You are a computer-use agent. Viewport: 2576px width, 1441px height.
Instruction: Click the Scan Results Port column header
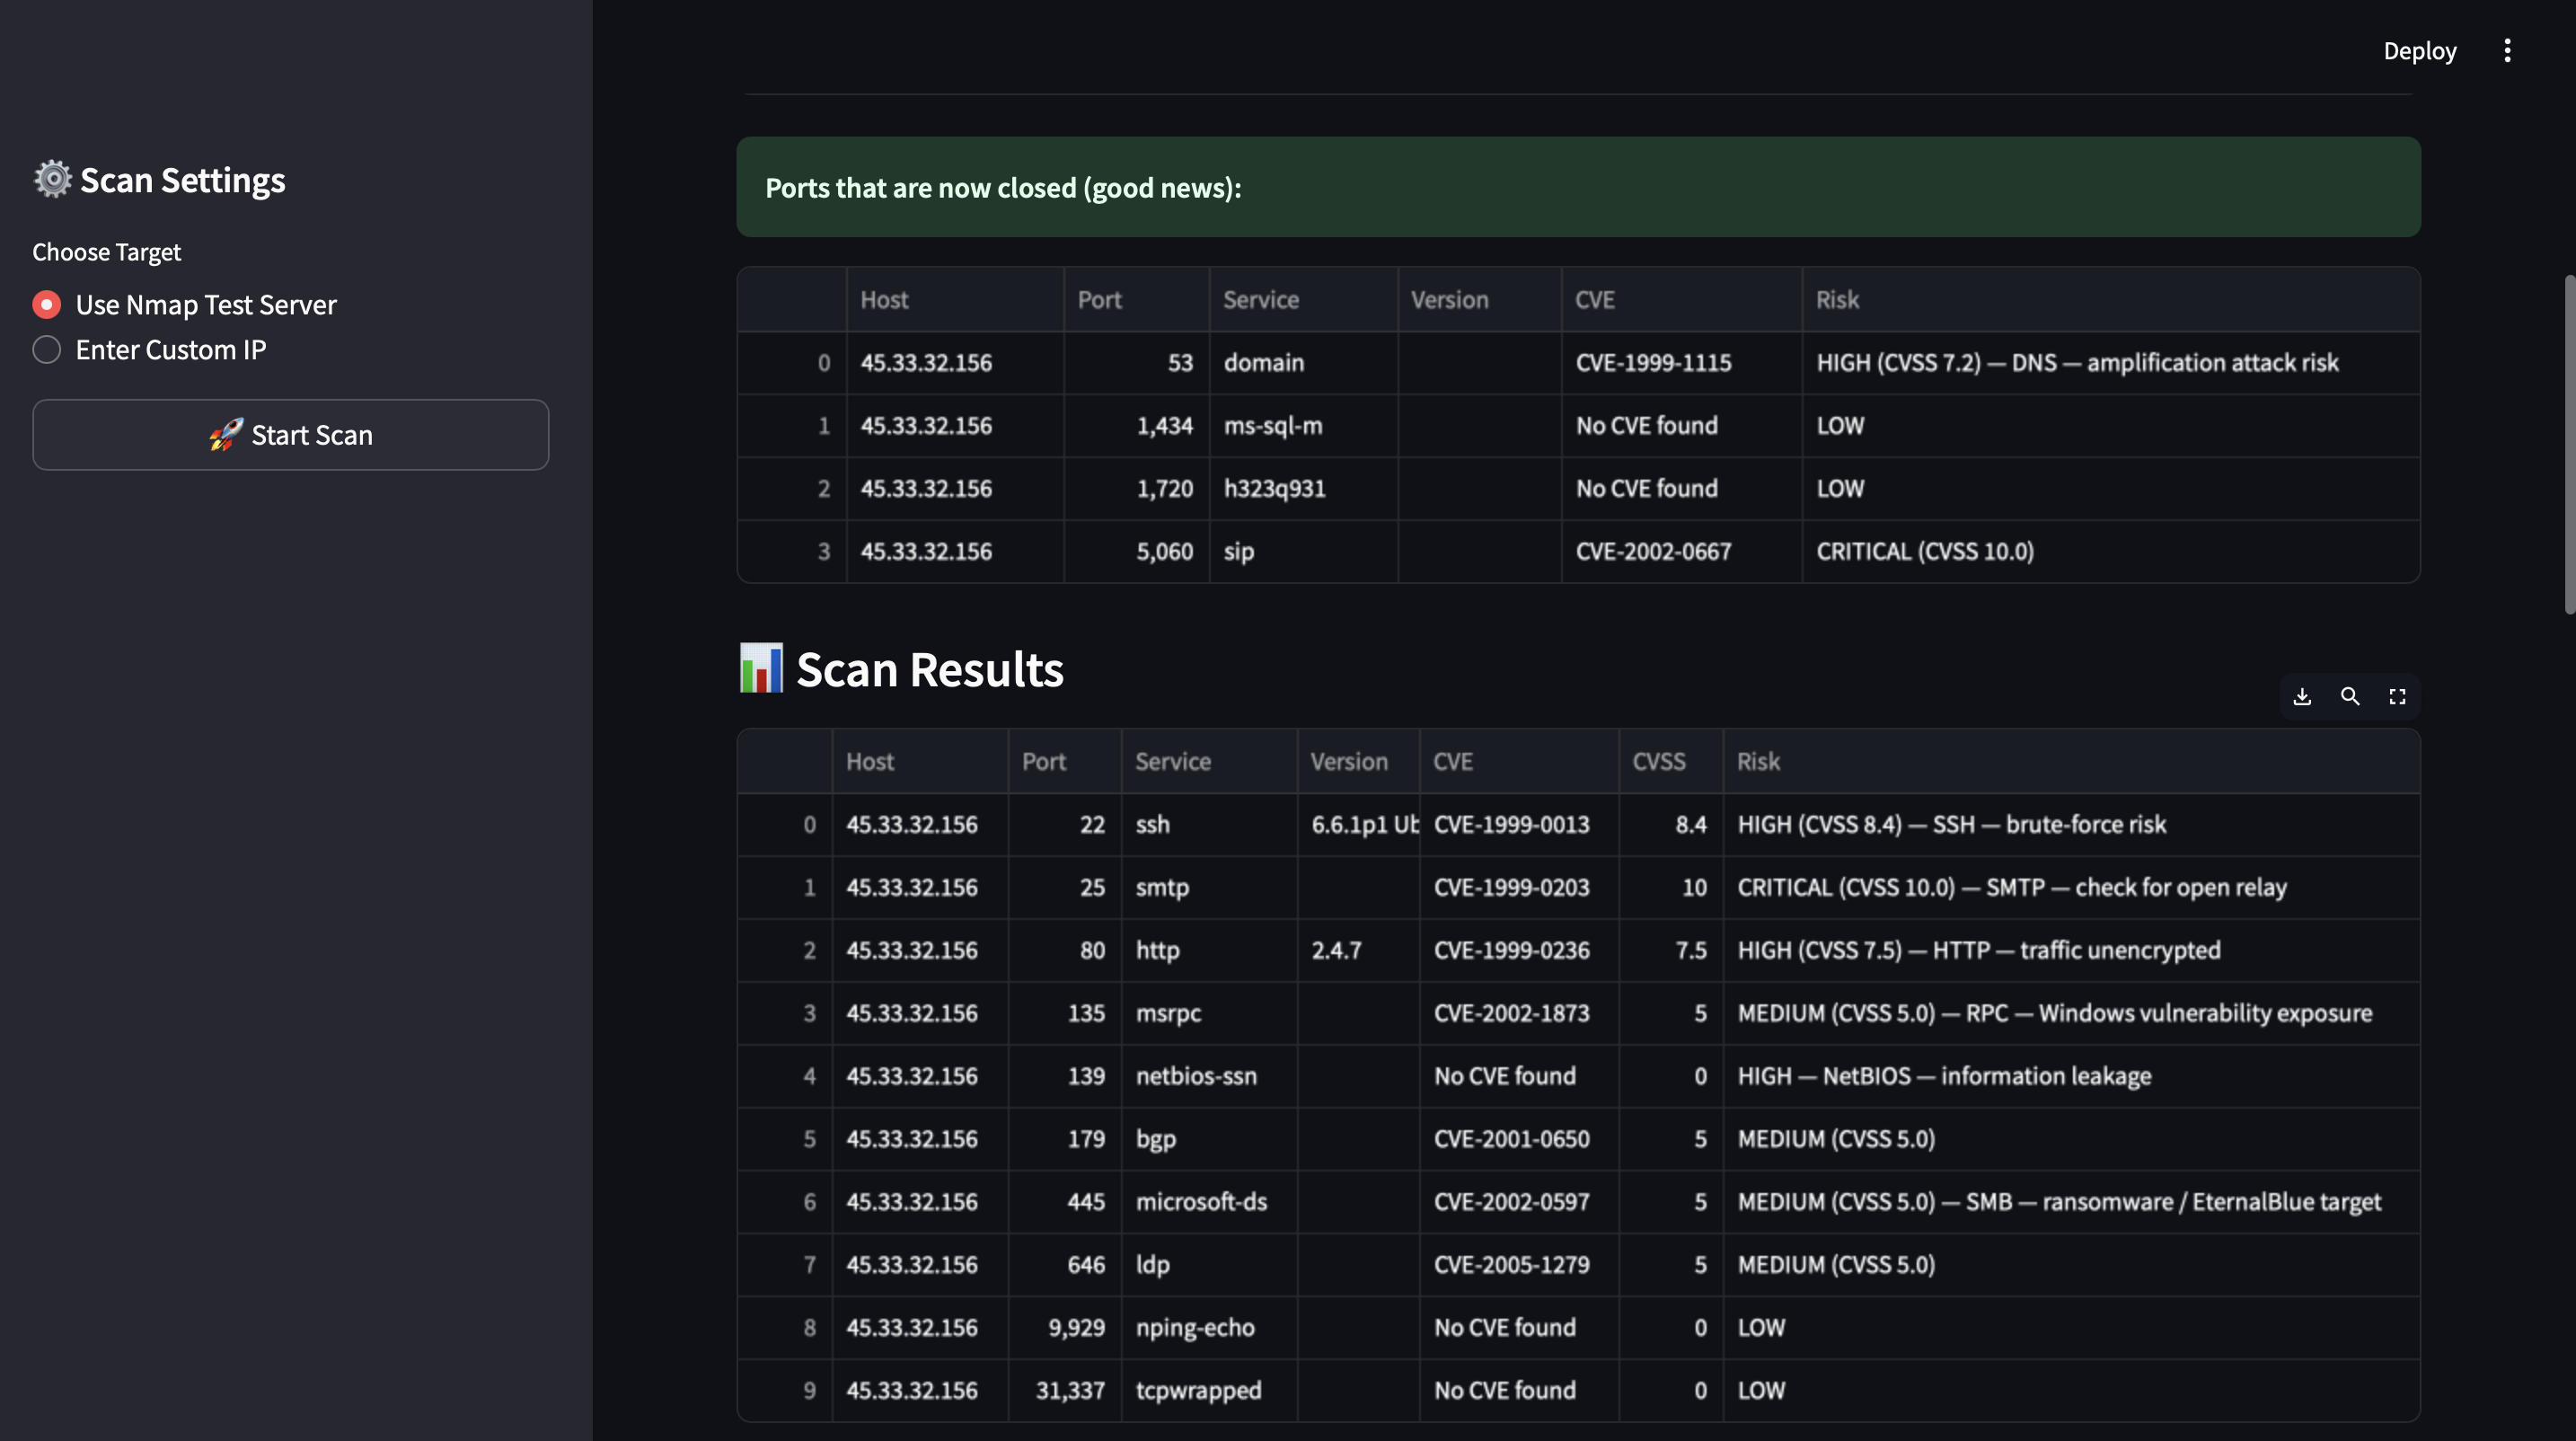coord(1065,762)
